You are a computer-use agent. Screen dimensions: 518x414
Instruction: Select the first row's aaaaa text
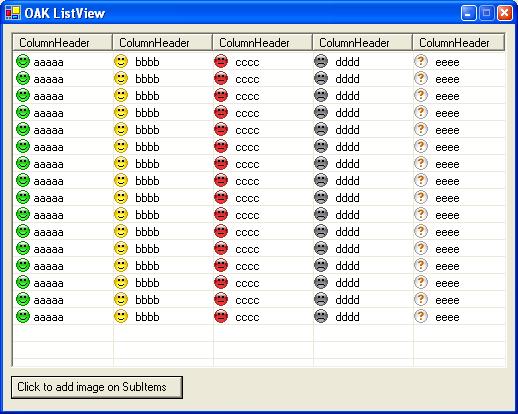click(x=49, y=62)
